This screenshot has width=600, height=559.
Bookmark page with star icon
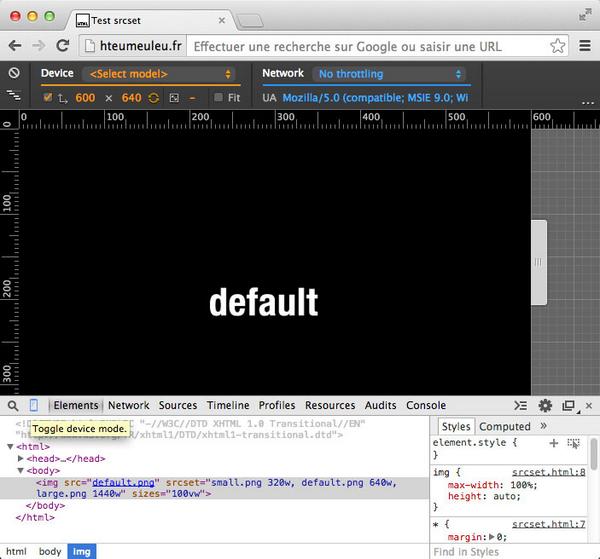[x=558, y=46]
